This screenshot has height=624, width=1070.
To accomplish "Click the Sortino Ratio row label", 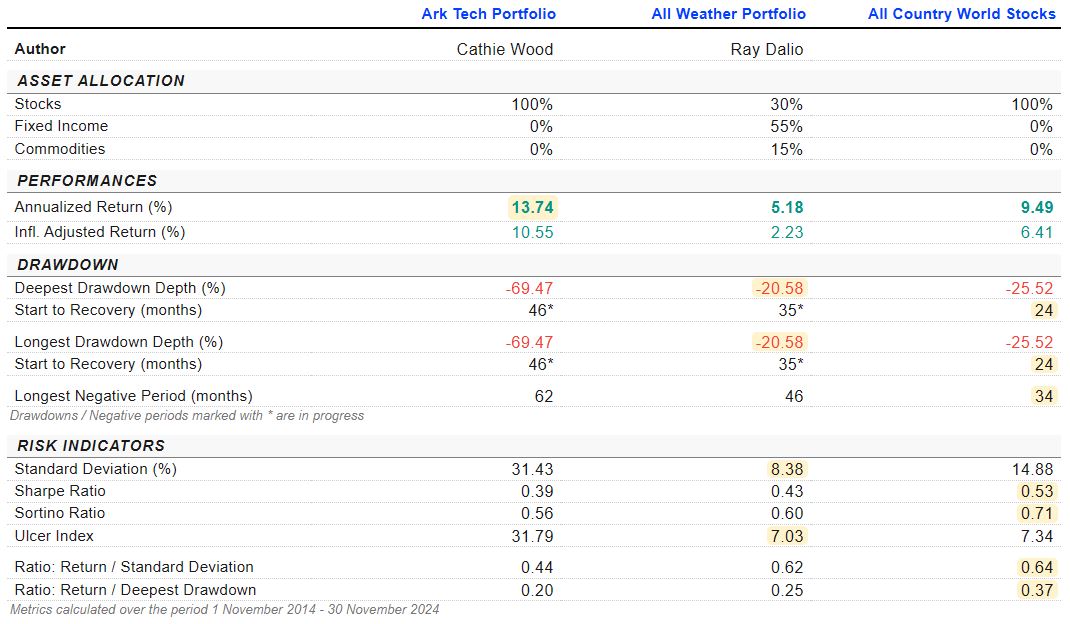I will (x=60, y=513).
